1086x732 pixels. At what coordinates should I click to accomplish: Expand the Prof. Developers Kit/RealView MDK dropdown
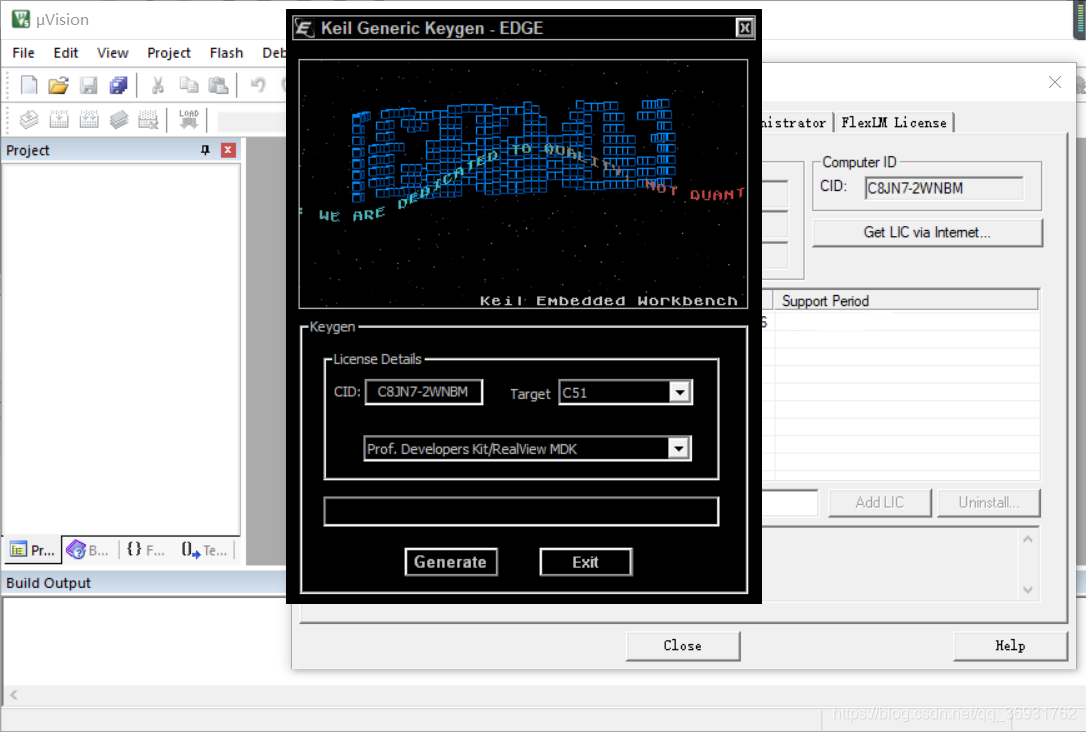tap(679, 449)
